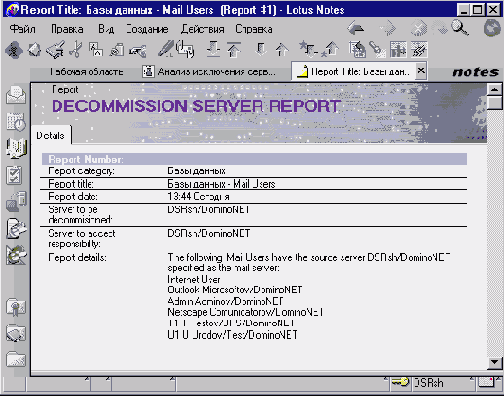504x396 pixels.
Task: Click the globe Open URL icon
Action: [492, 28]
